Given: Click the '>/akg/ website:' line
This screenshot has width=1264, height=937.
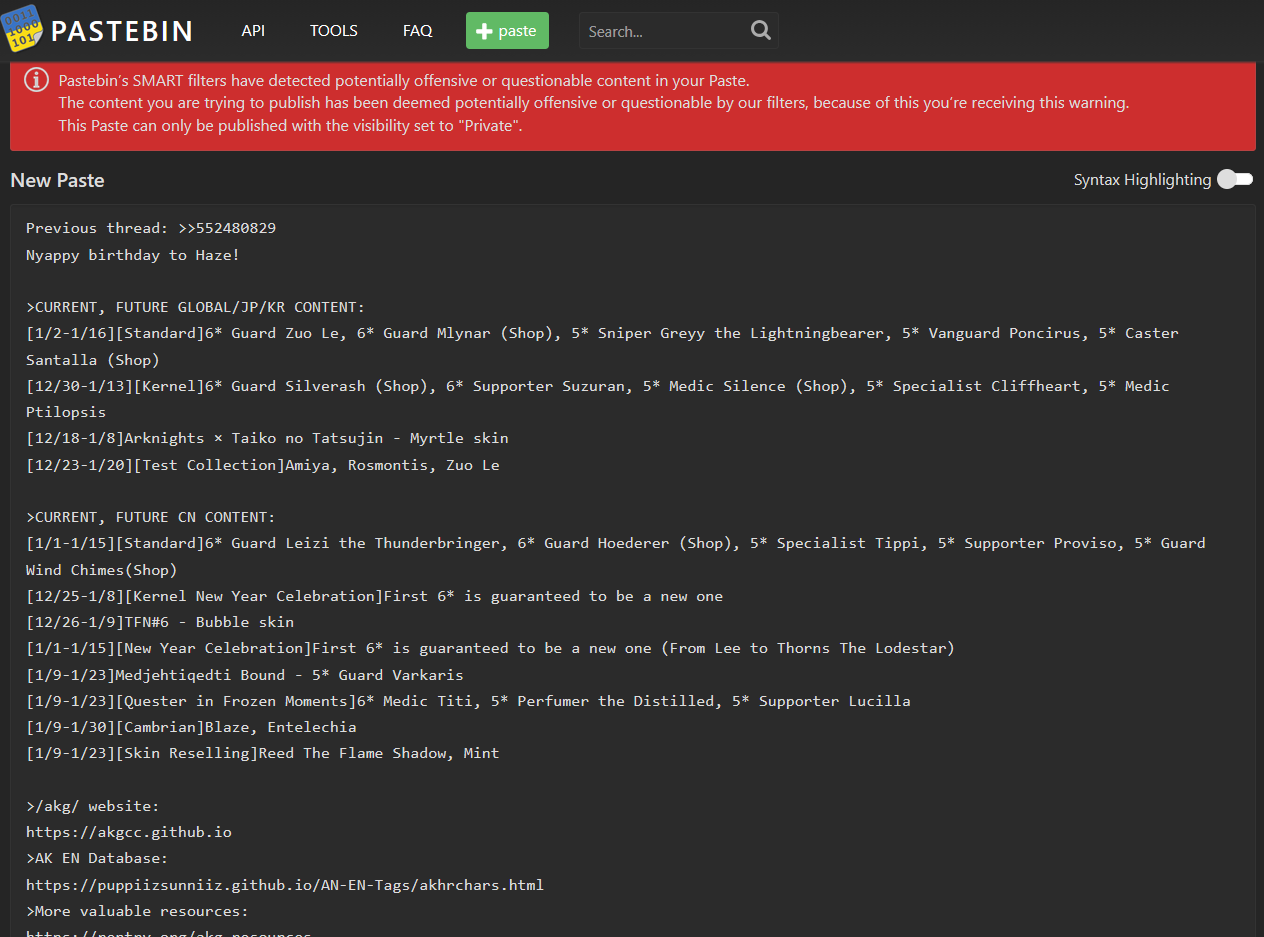Looking at the screenshot, I should (x=93, y=806).
